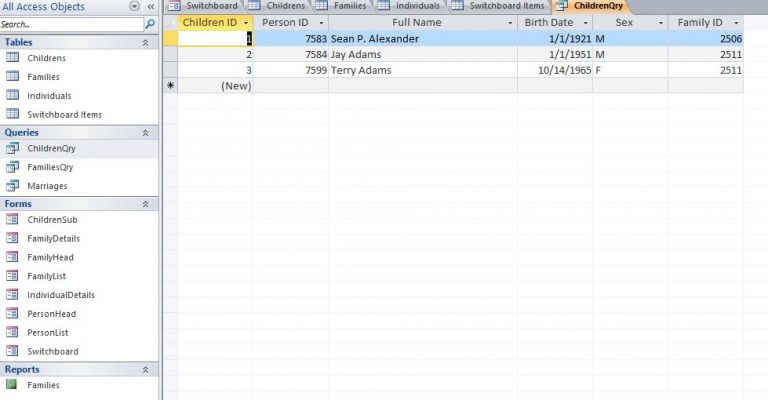Open the FamiliesQry query

(50, 167)
